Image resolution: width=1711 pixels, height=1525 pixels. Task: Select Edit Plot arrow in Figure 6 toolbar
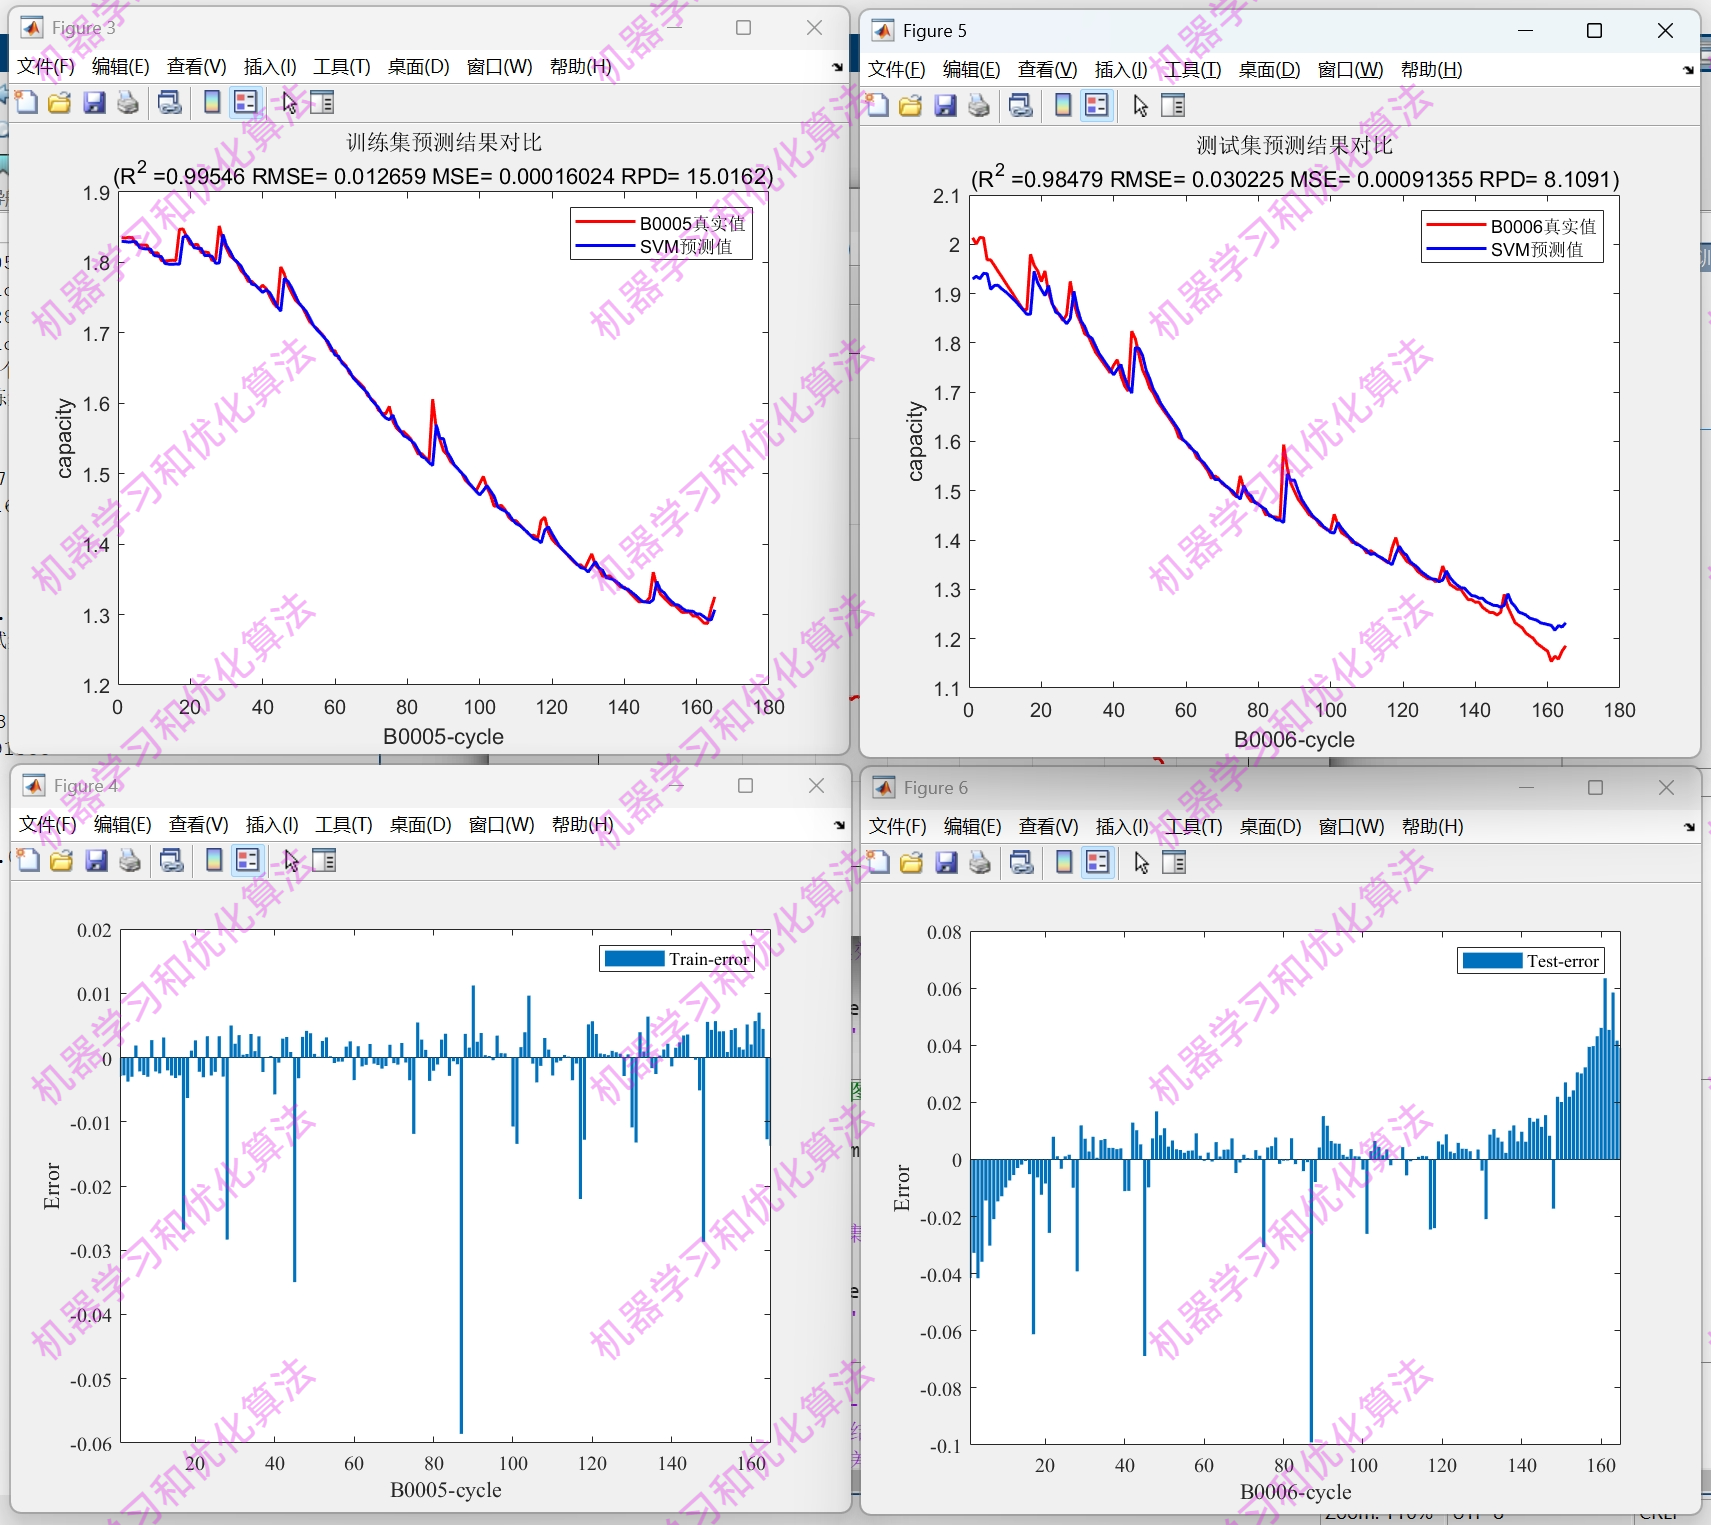pyautogui.click(x=1141, y=862)
